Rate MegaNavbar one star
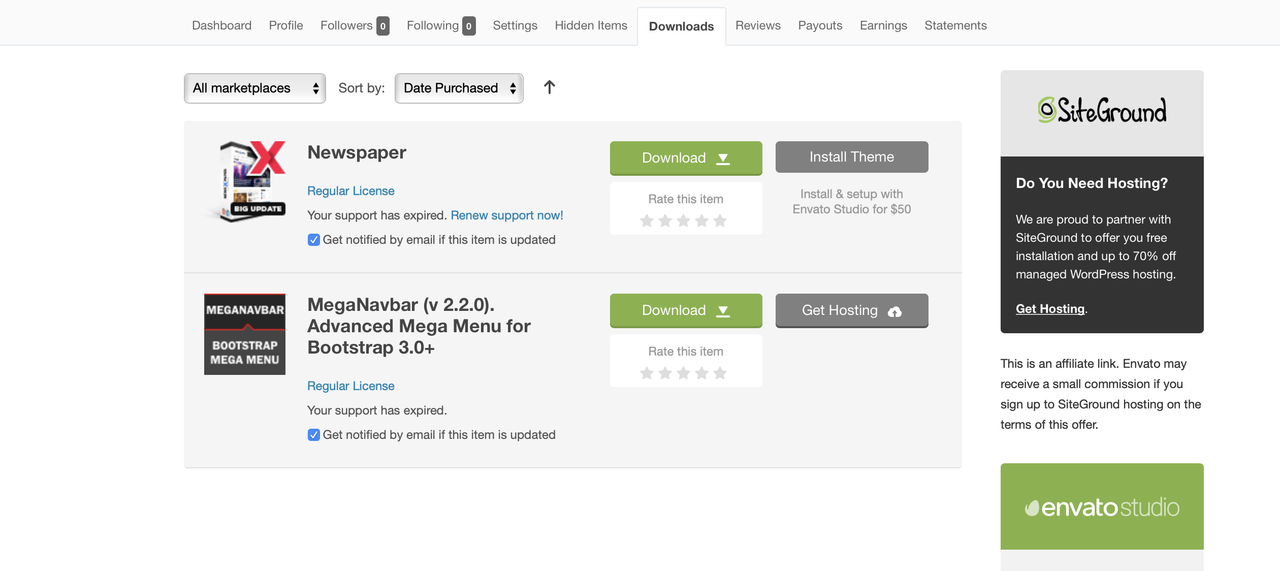Screen dimensions: 1280x571 pyautogui.click(x=647, y=373)
